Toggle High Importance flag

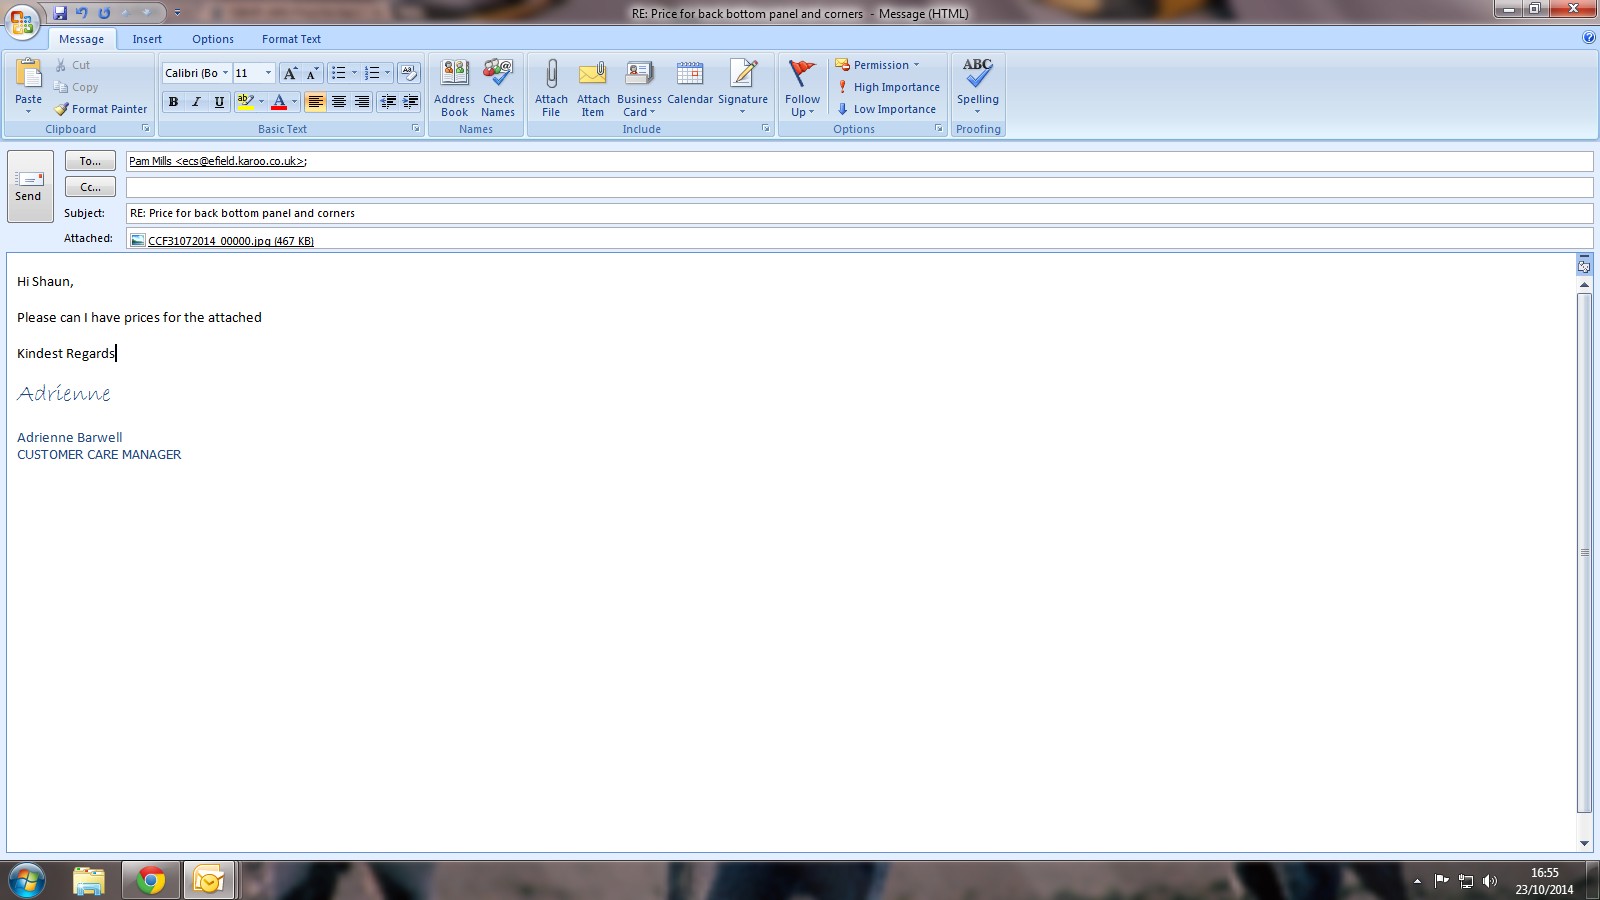(x=888, y=87)
